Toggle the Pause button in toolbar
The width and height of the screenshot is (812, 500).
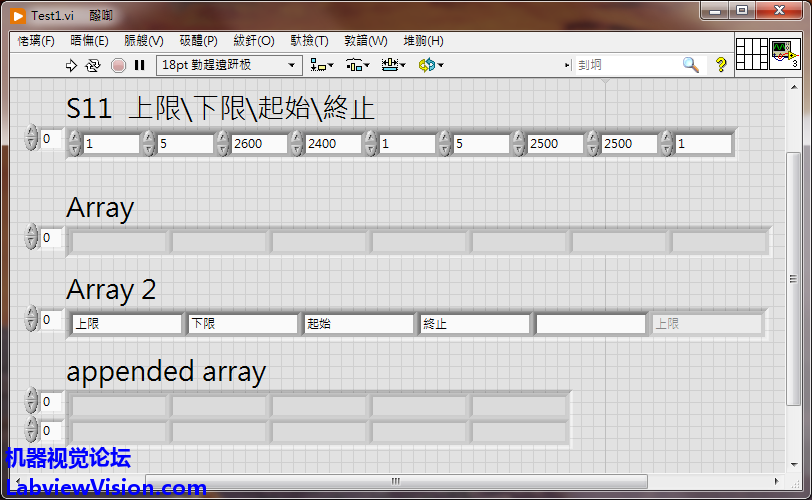click(x=140, y=65)
